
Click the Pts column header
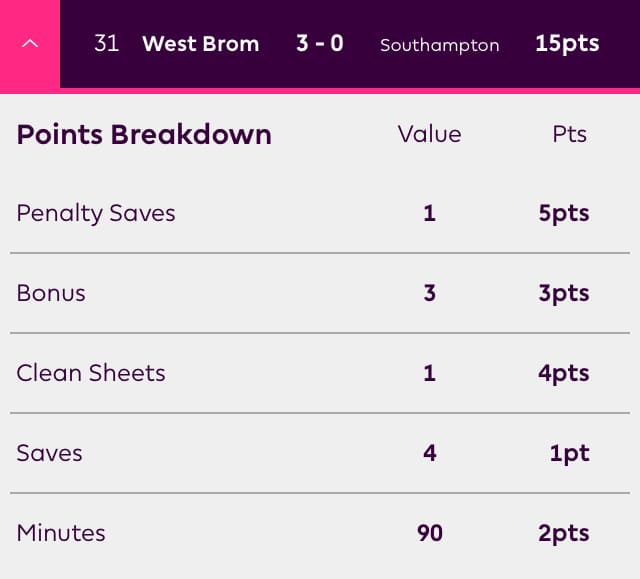[570, 134]
